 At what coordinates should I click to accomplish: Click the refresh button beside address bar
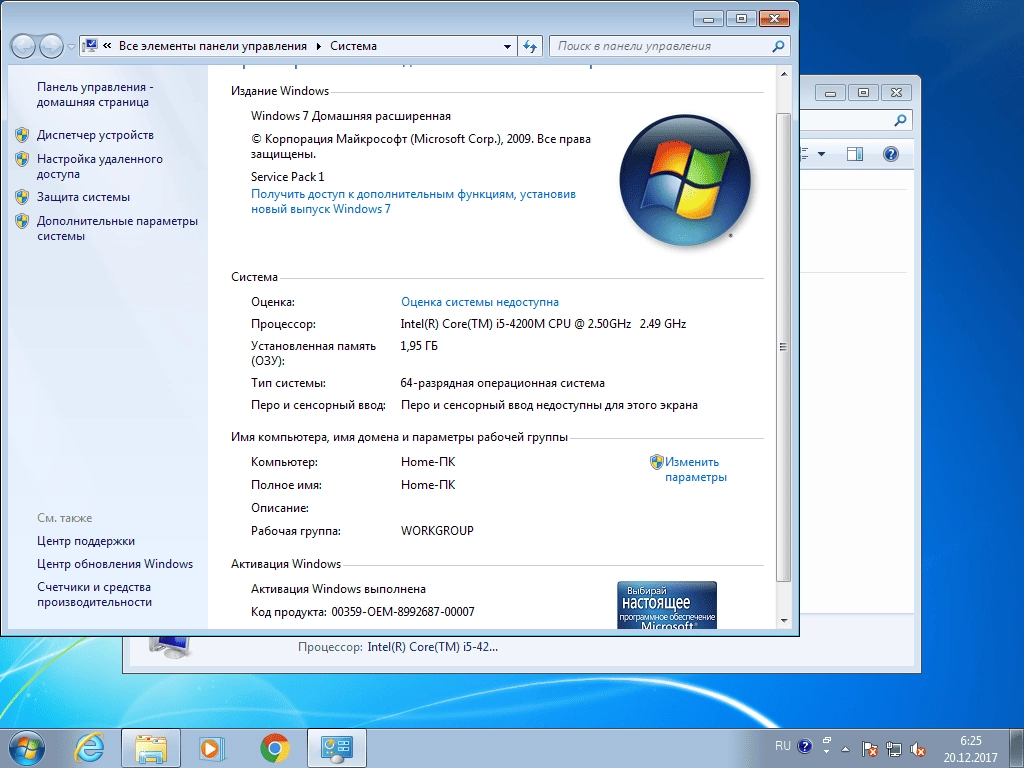[530, 46]
